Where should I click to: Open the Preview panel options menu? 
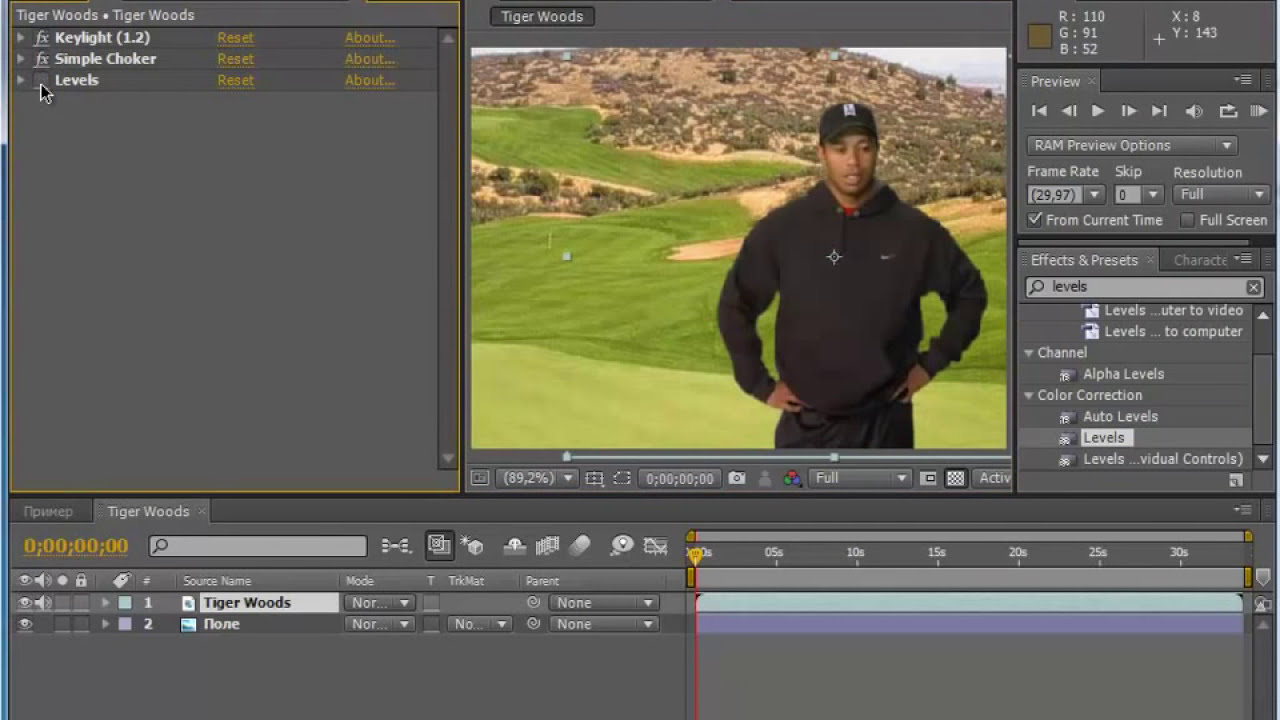tap(1243, 80)
